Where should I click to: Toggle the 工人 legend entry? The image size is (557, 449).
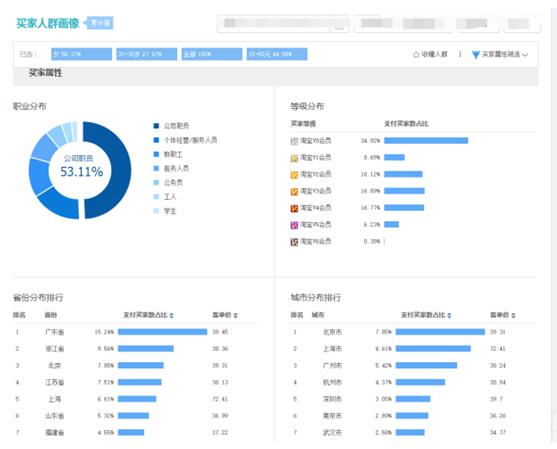(165, 197)
